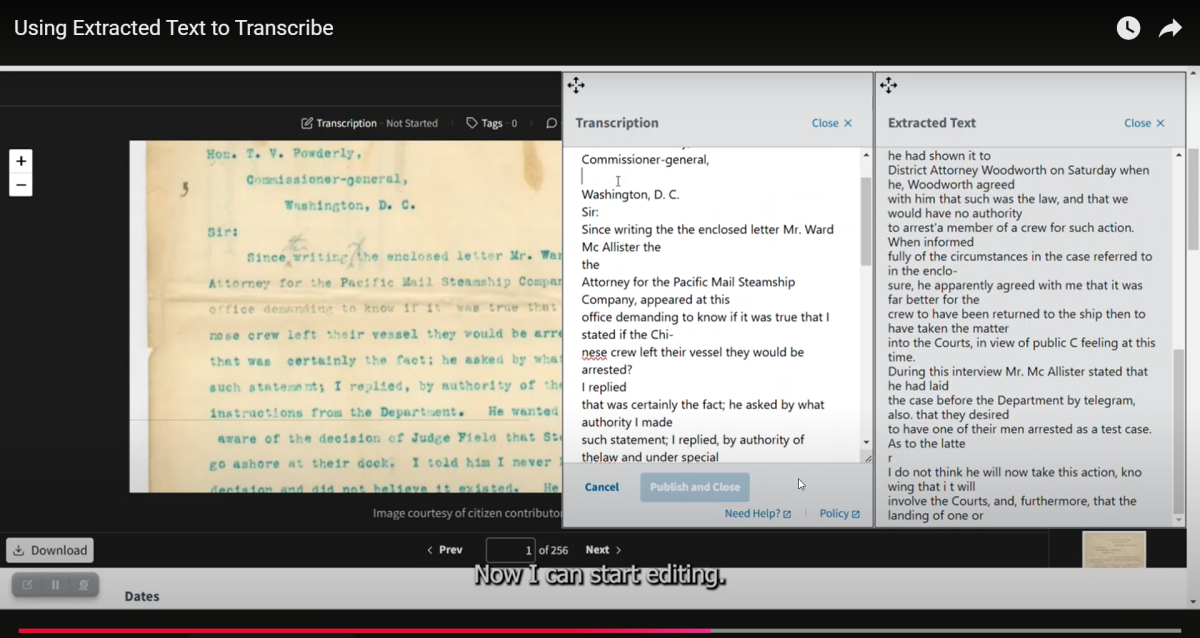The width and height of the screenshot is (1200, 638).
Task: Open the Policy link
Action: [839, 514]
